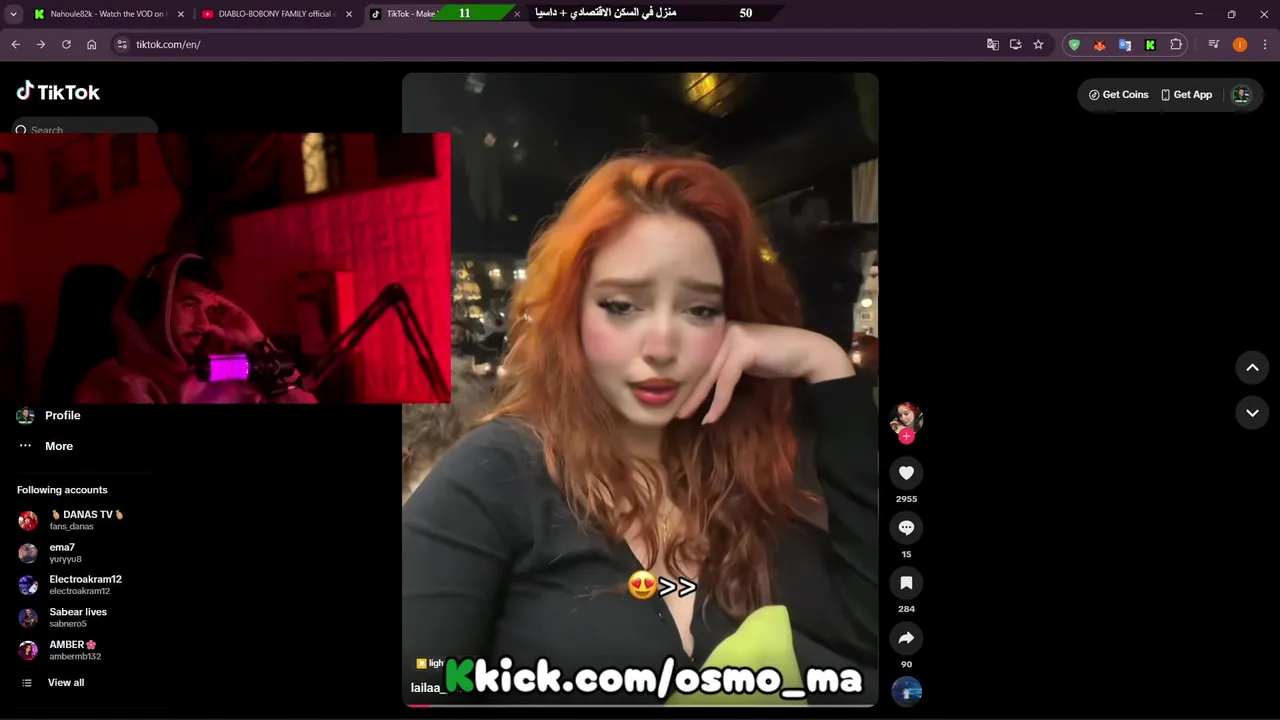Go back with the browser back arrow

point(16,45)
